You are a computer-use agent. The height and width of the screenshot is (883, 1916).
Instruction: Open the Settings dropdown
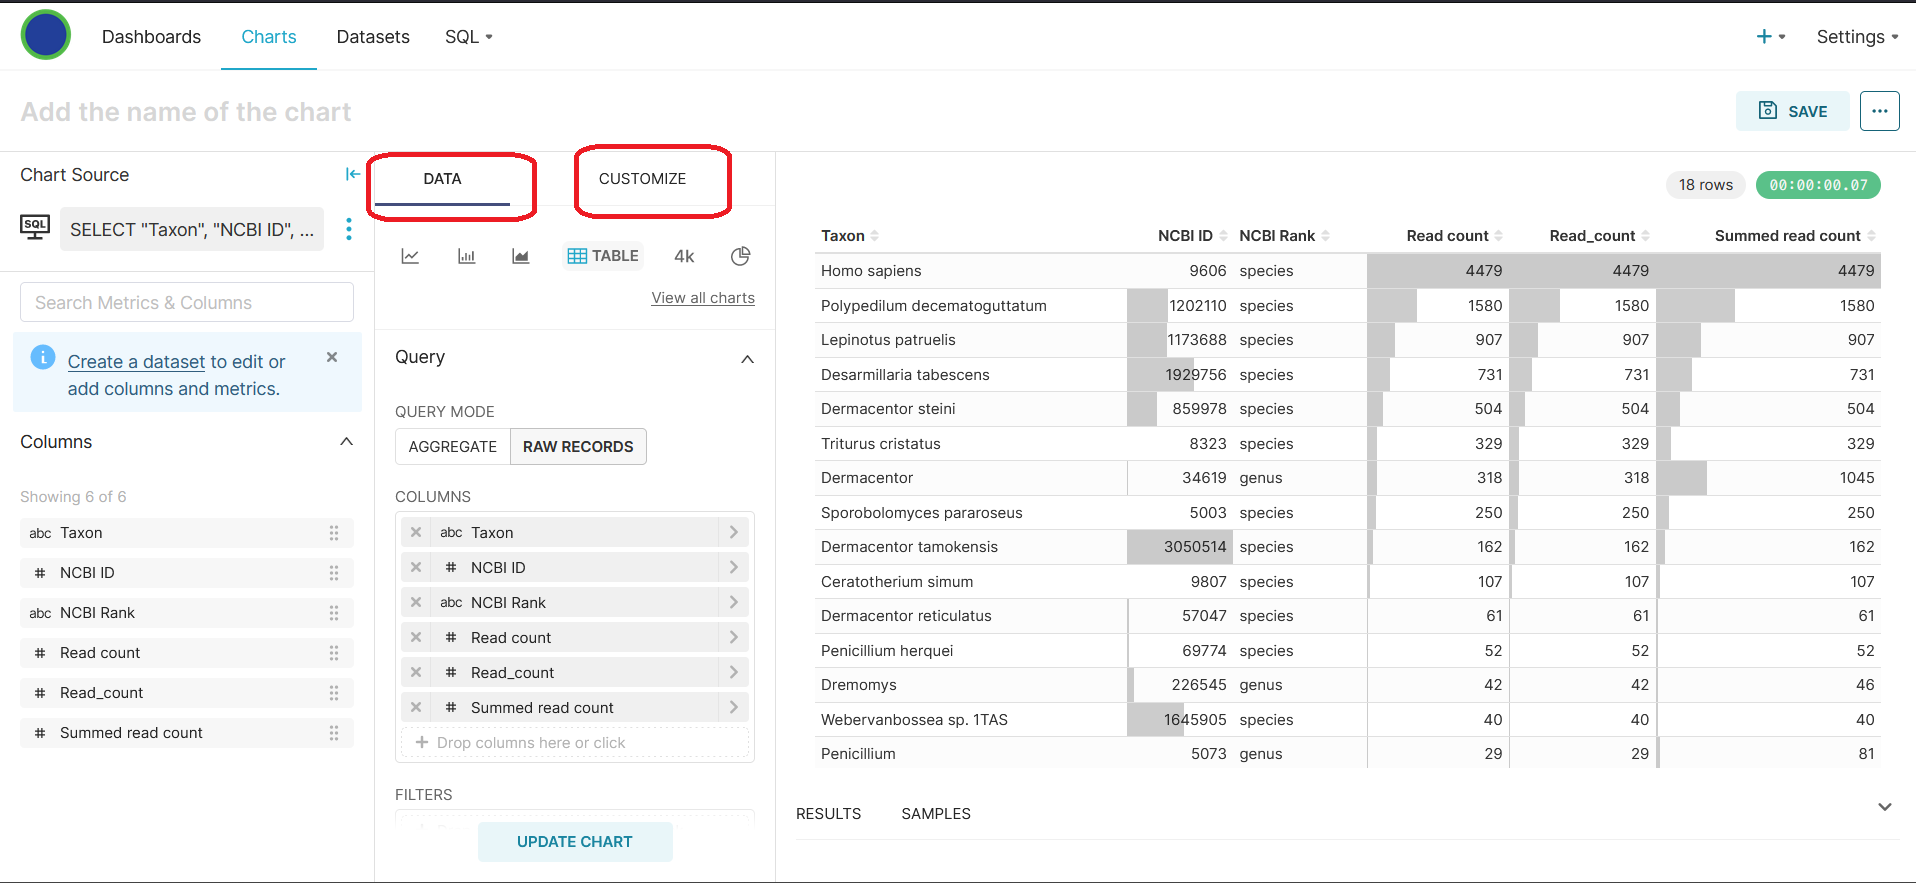1857,37
